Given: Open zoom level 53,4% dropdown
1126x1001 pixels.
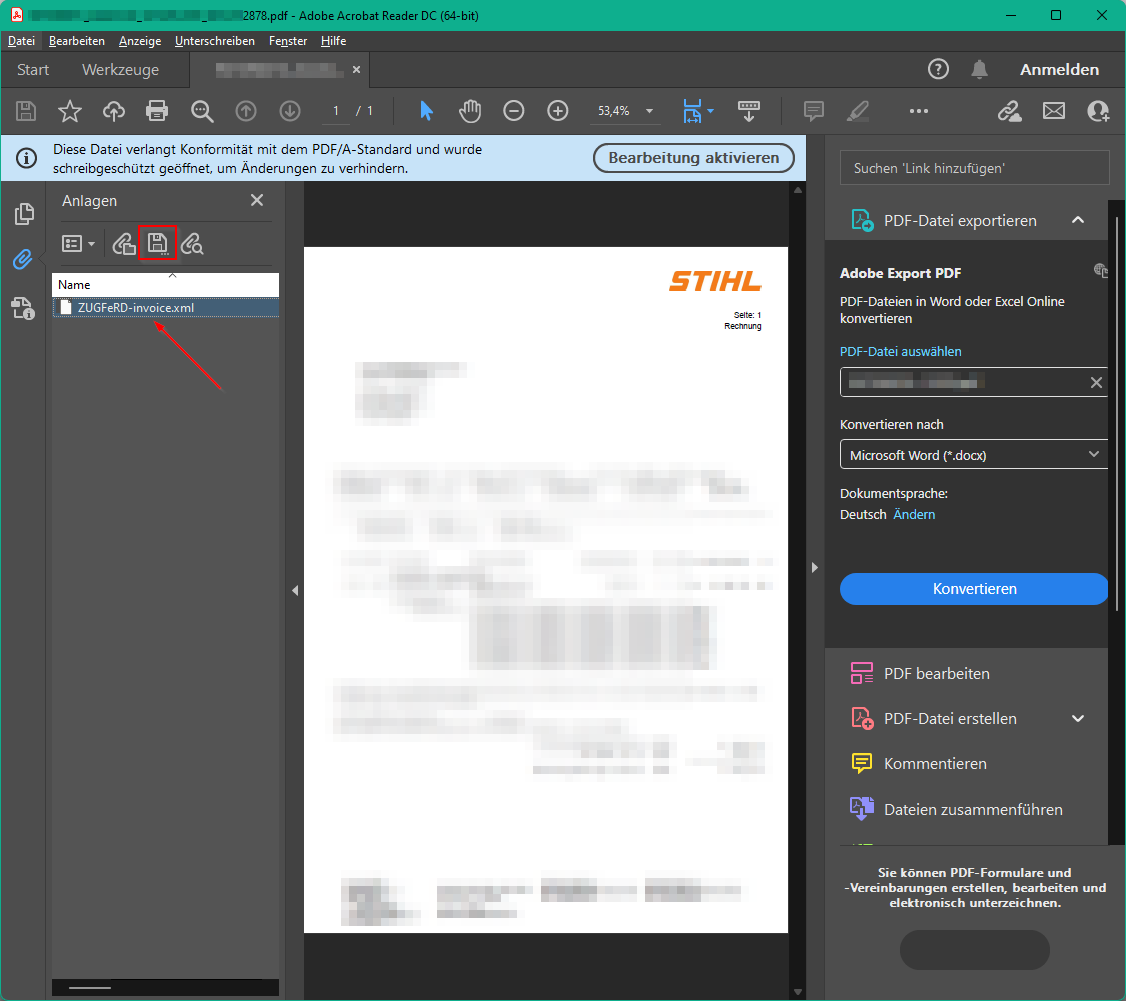Looking at the screenshot, I should (649, 111).
